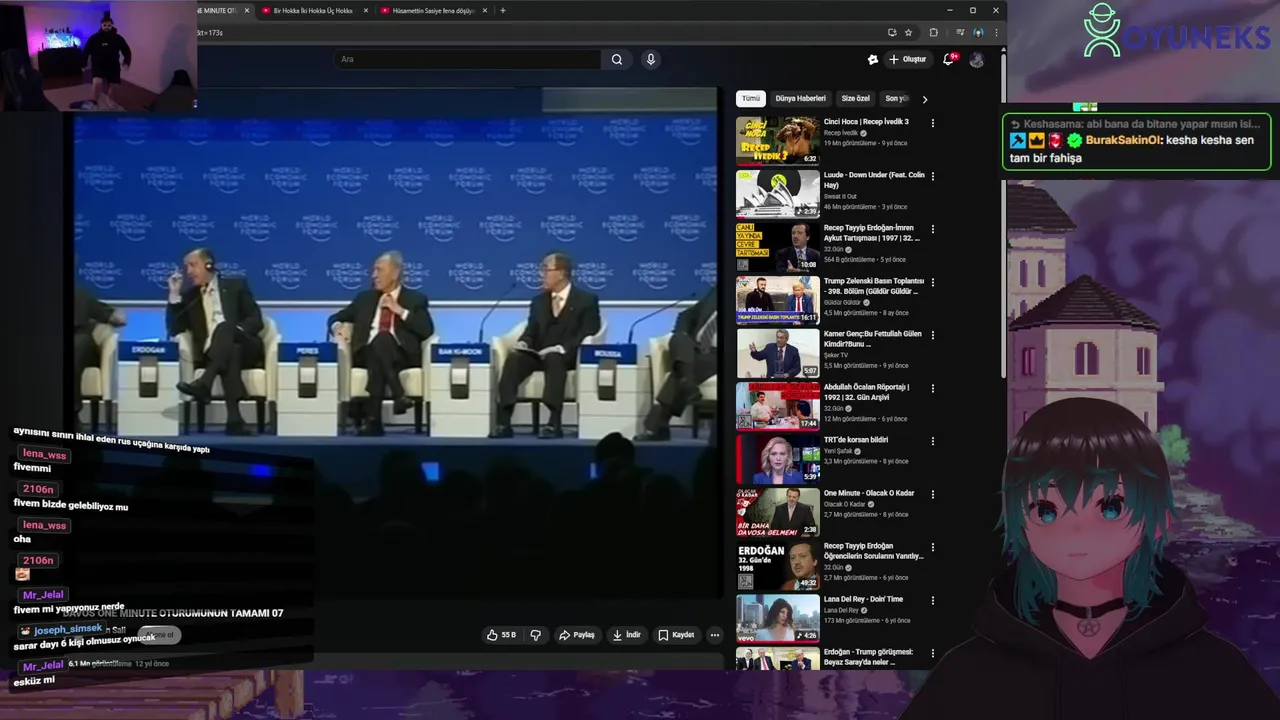This screenshot has width=1280, height=720.
Task: Click chat username 'joseph_simsek'
Action: click(x=68, y=630)
